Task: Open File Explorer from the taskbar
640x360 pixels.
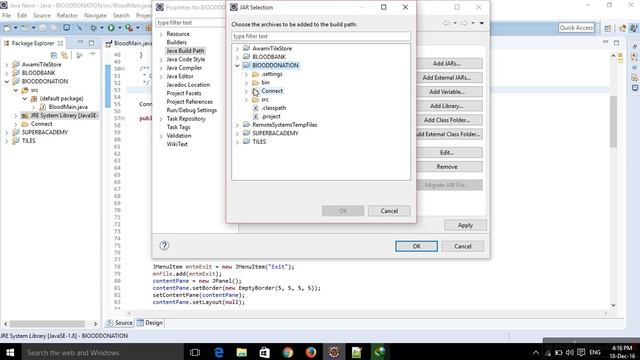Action: point(242,352)
